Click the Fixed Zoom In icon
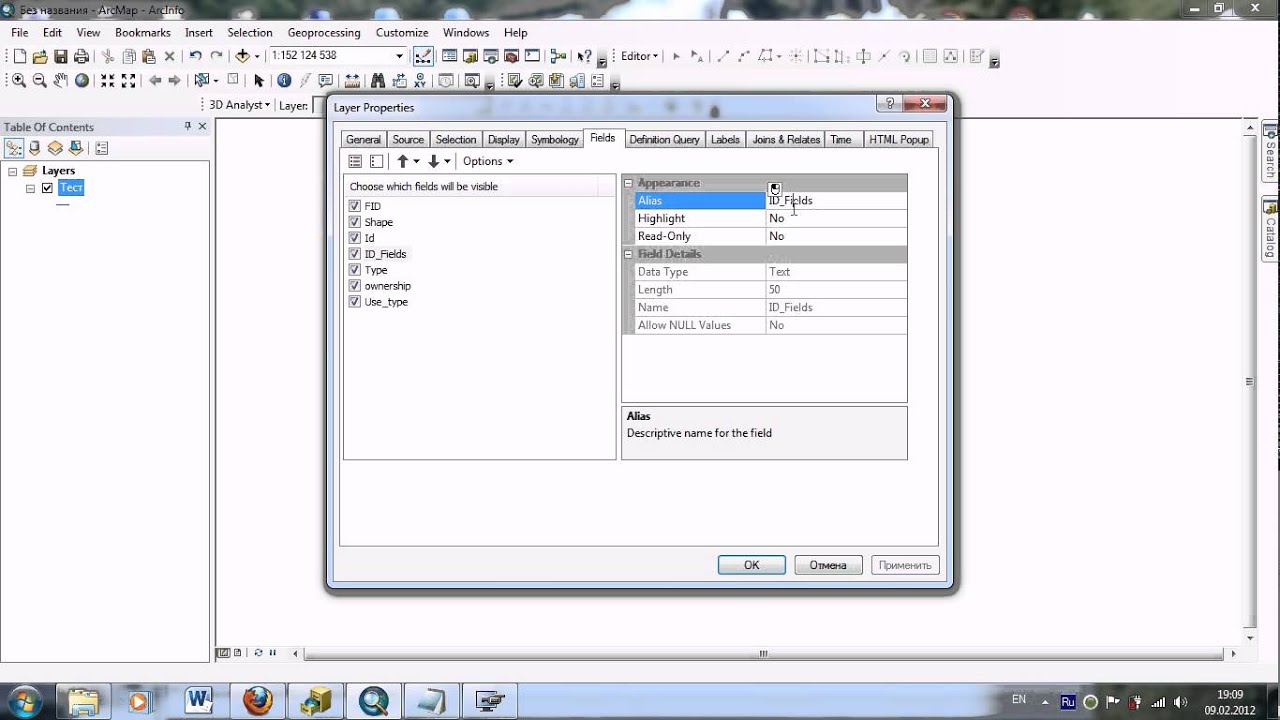Viewport: 1280px width, 720px height. 107,80
